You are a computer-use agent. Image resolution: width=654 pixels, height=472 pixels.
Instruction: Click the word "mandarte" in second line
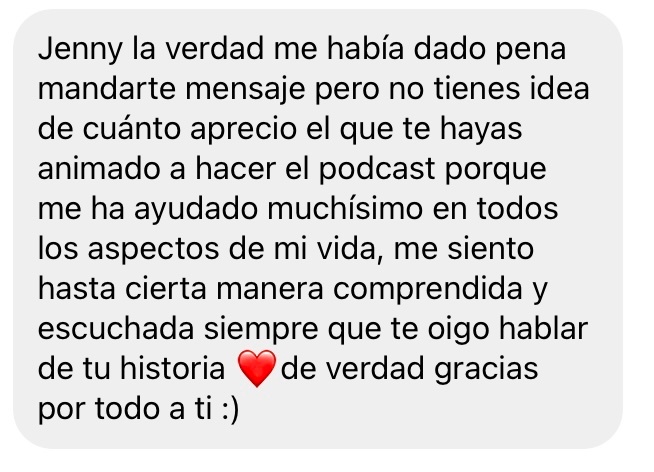coord(107,89)
